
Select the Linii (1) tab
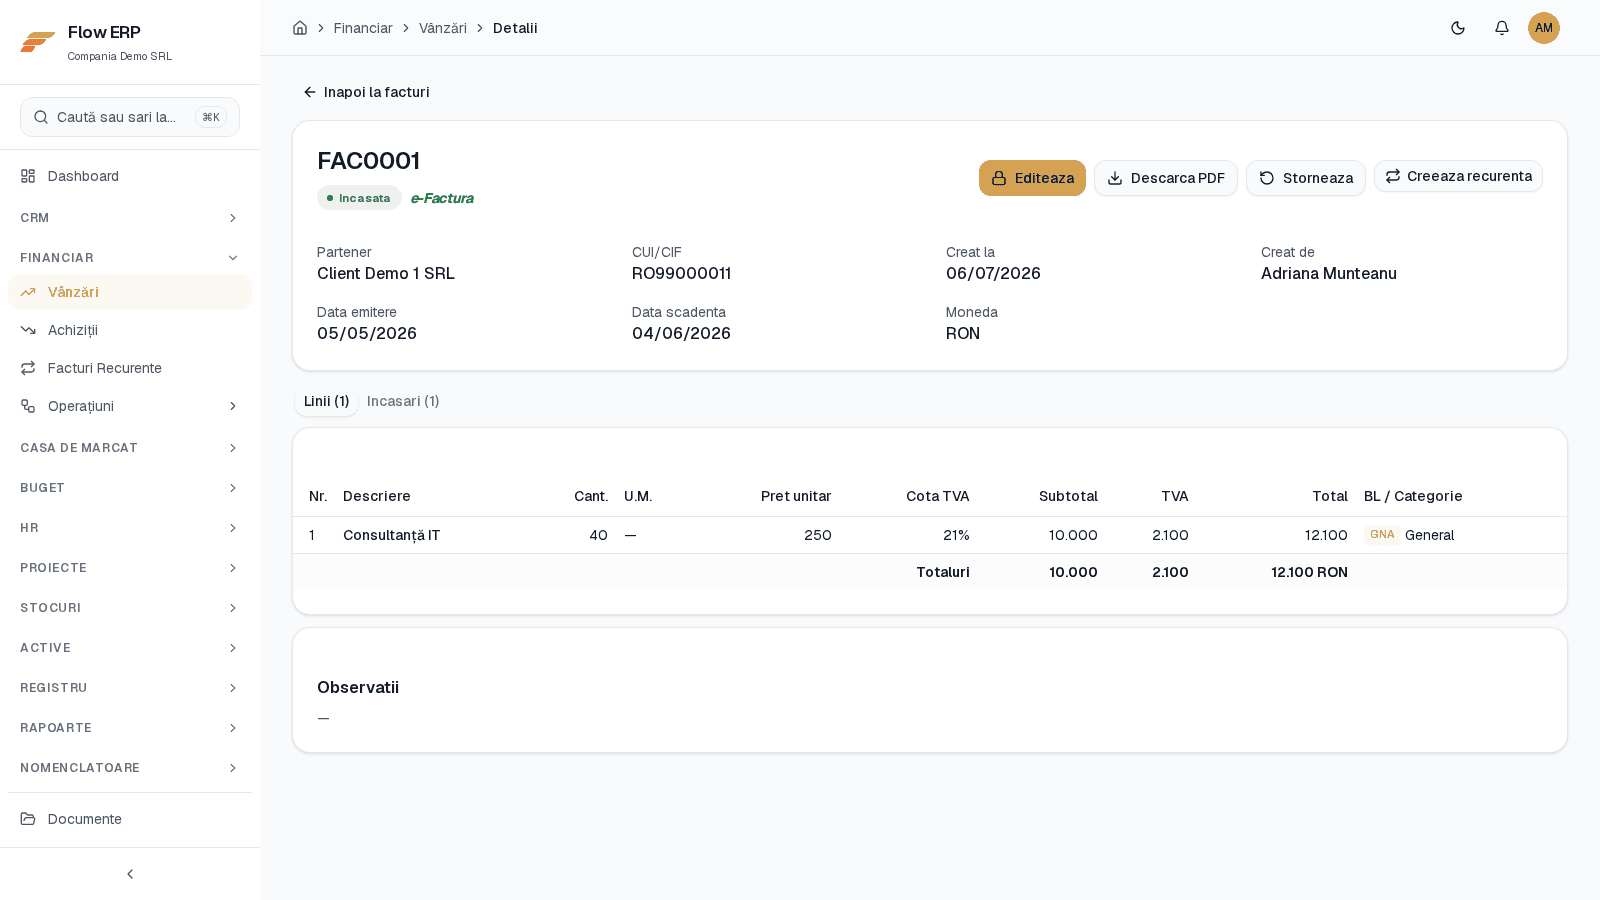[326, 401]
